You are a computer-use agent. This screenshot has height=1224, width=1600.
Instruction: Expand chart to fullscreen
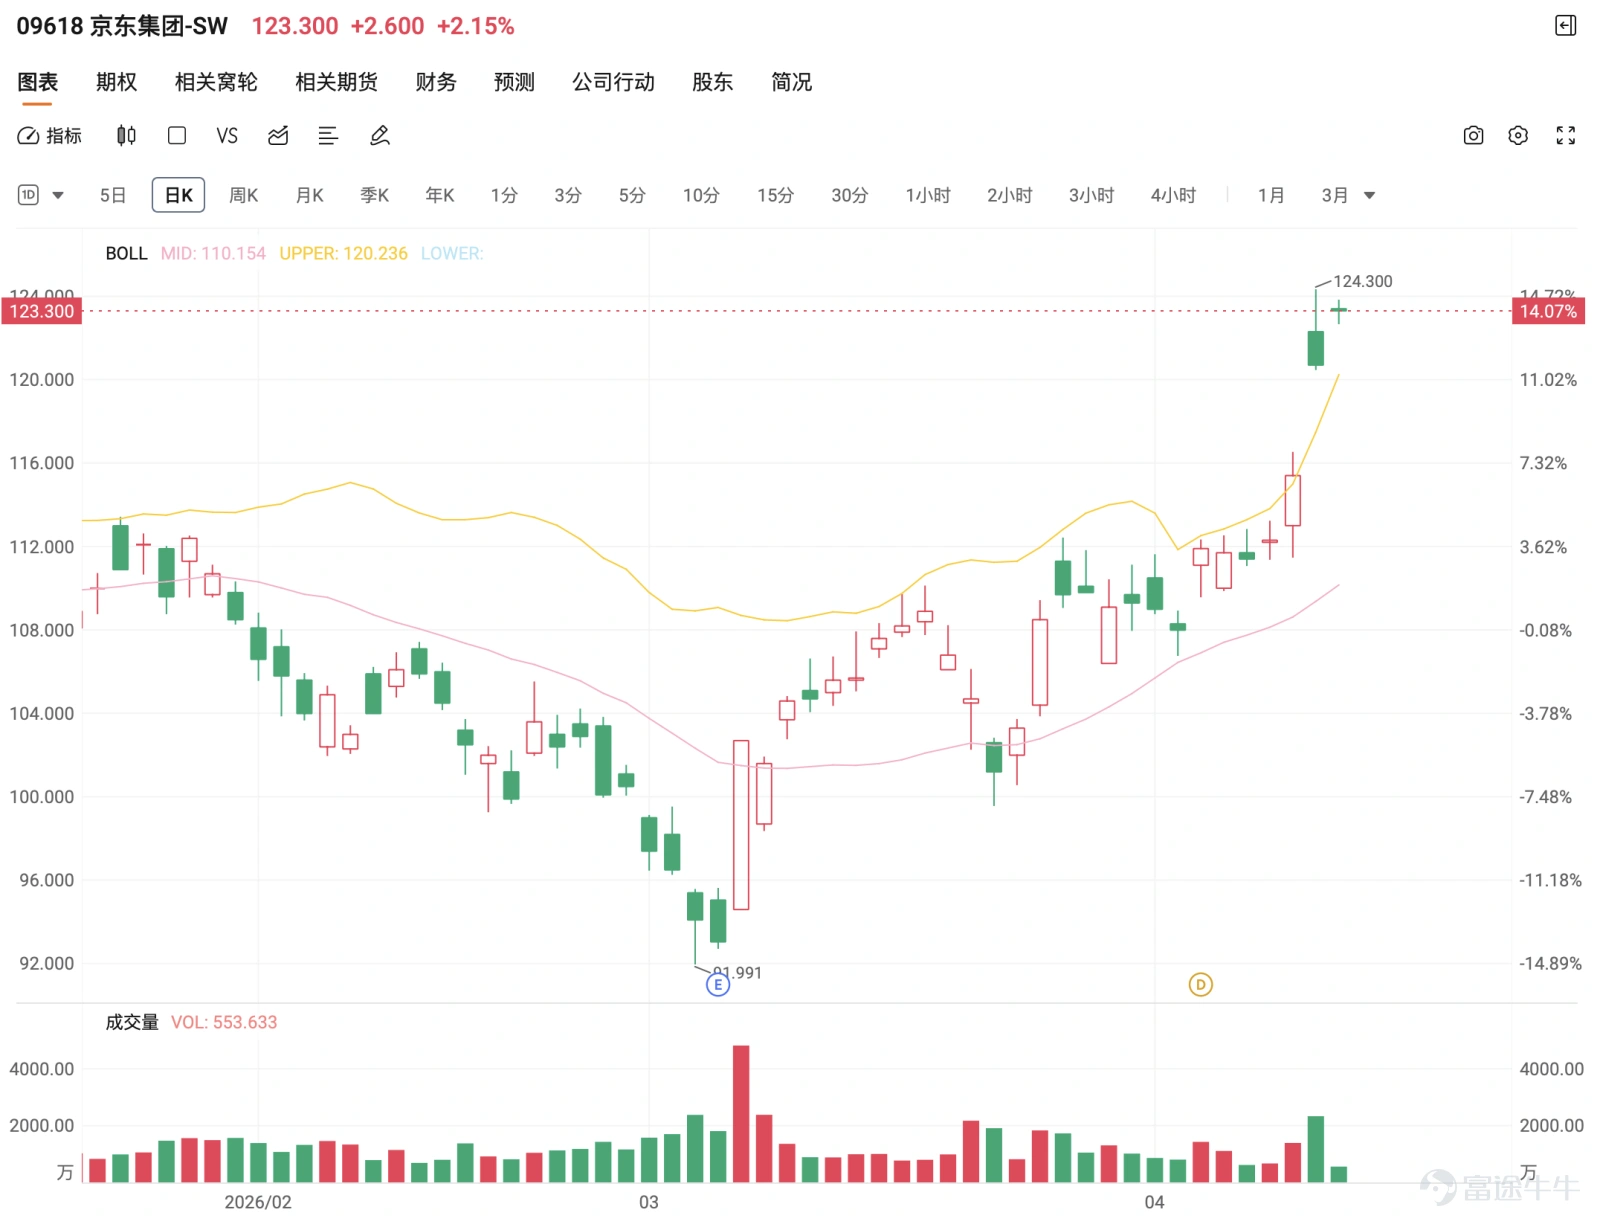coord(1566,136)
